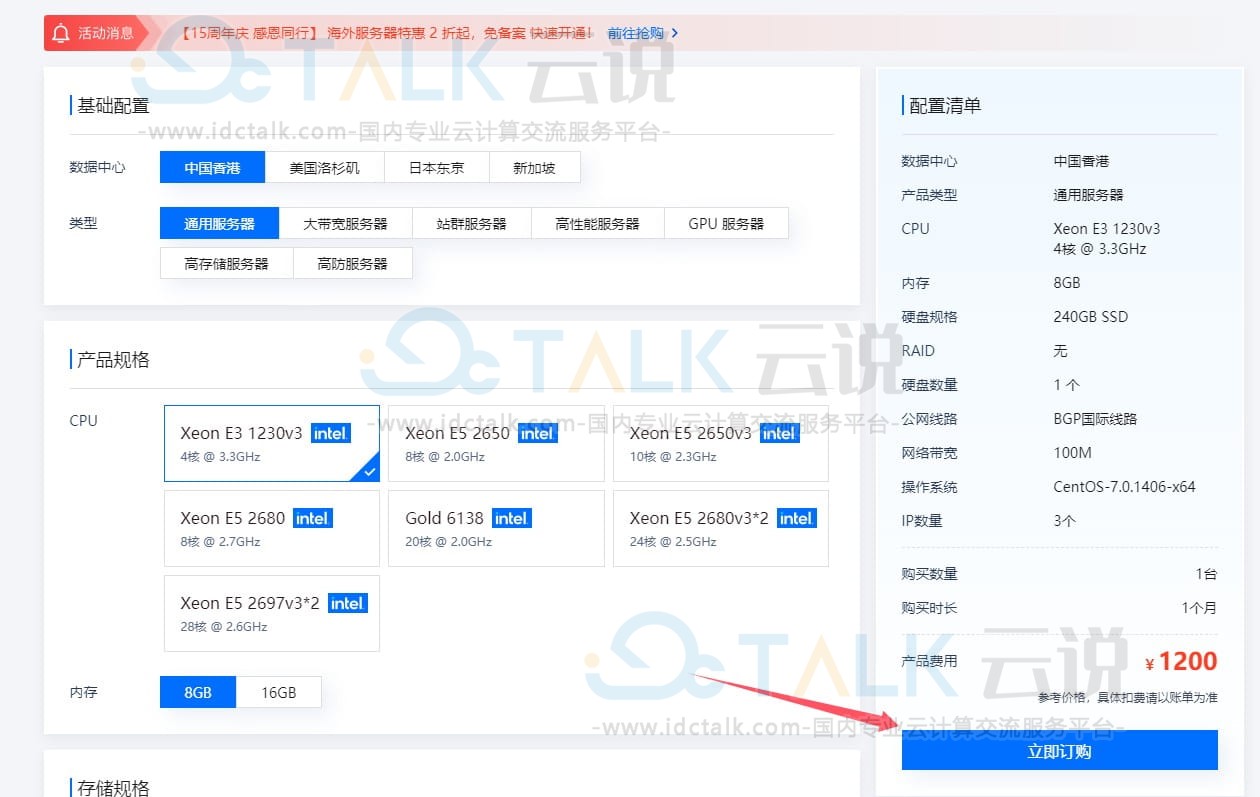Click the ¥1200 product price
The width and height of the screenshot is (1260, 797).
coord(1181,661)
